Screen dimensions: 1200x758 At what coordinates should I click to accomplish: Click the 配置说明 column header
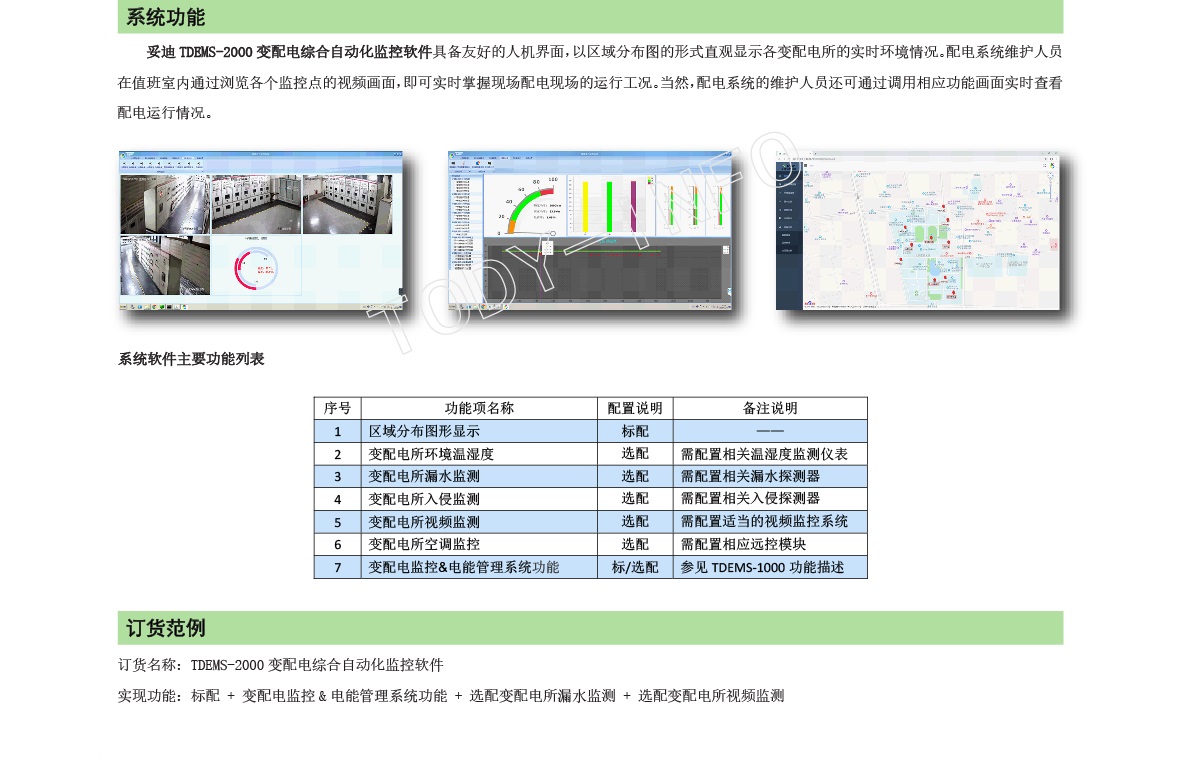[x=635, y=408]
